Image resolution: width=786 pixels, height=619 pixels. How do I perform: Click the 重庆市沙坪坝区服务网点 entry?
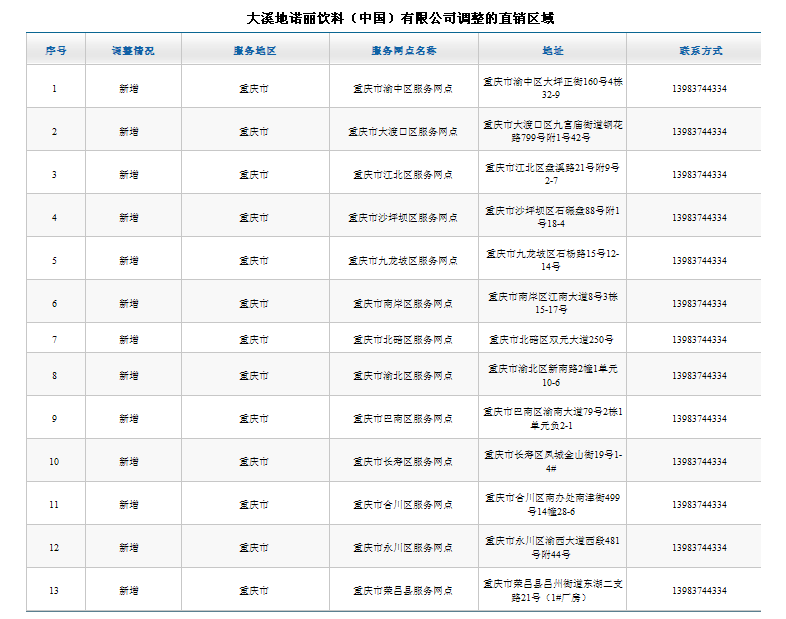pos(403,218)
